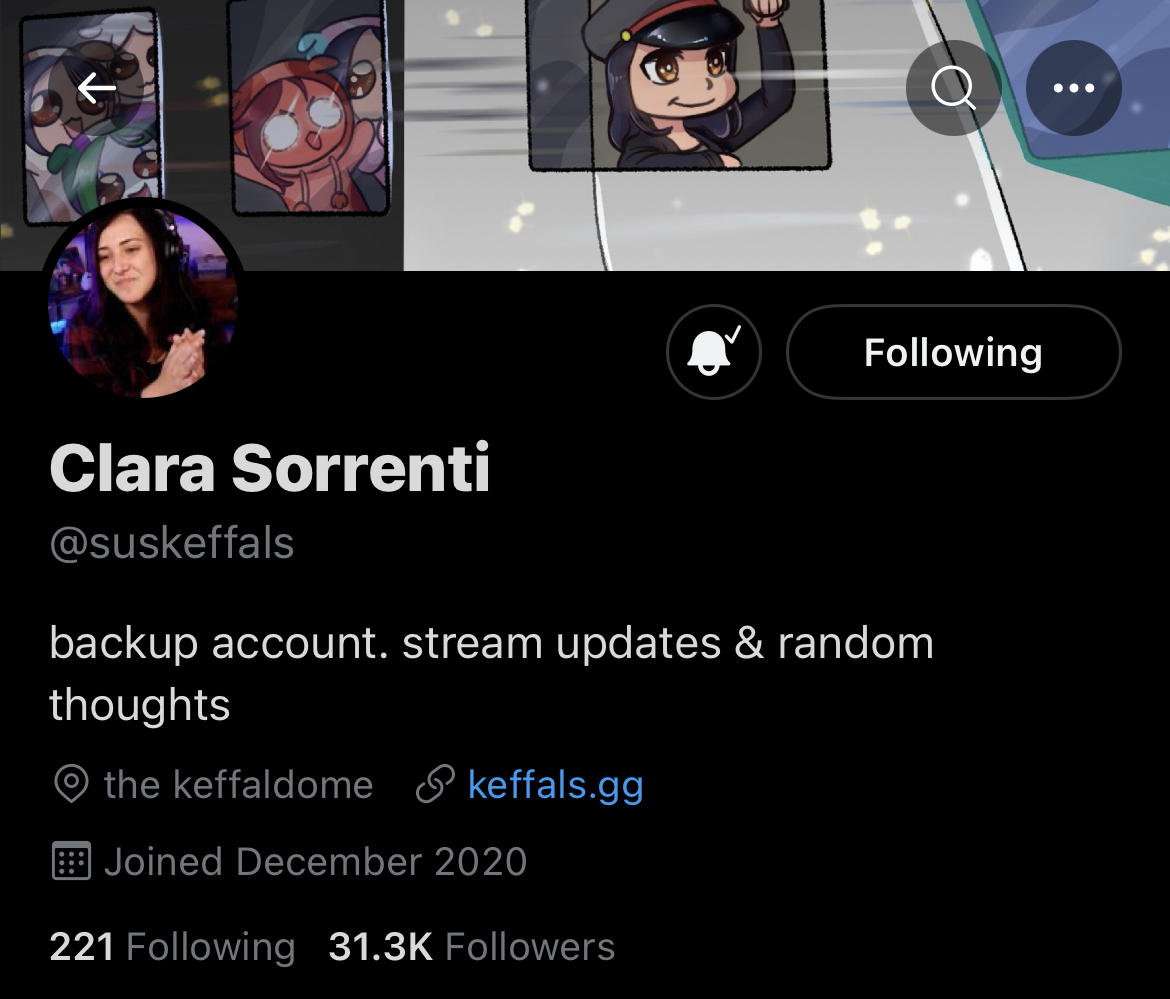
Task: Open search with the magnifier icon
Action: tap(954, 88)
